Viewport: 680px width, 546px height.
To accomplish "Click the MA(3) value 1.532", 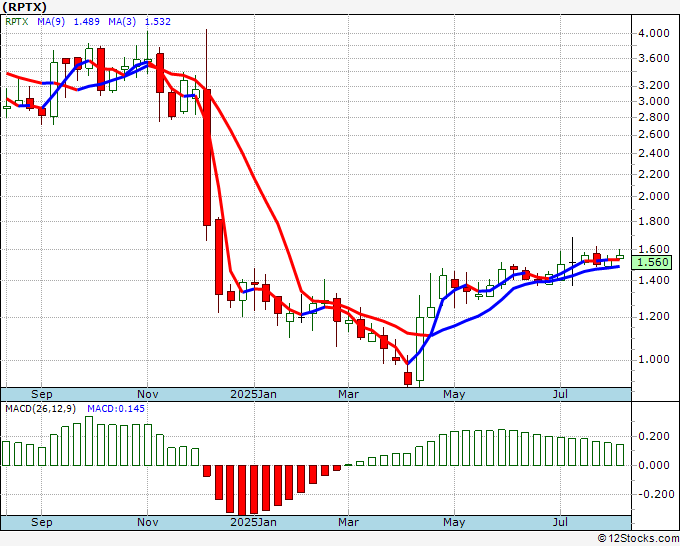I will [x=157, y=22].
